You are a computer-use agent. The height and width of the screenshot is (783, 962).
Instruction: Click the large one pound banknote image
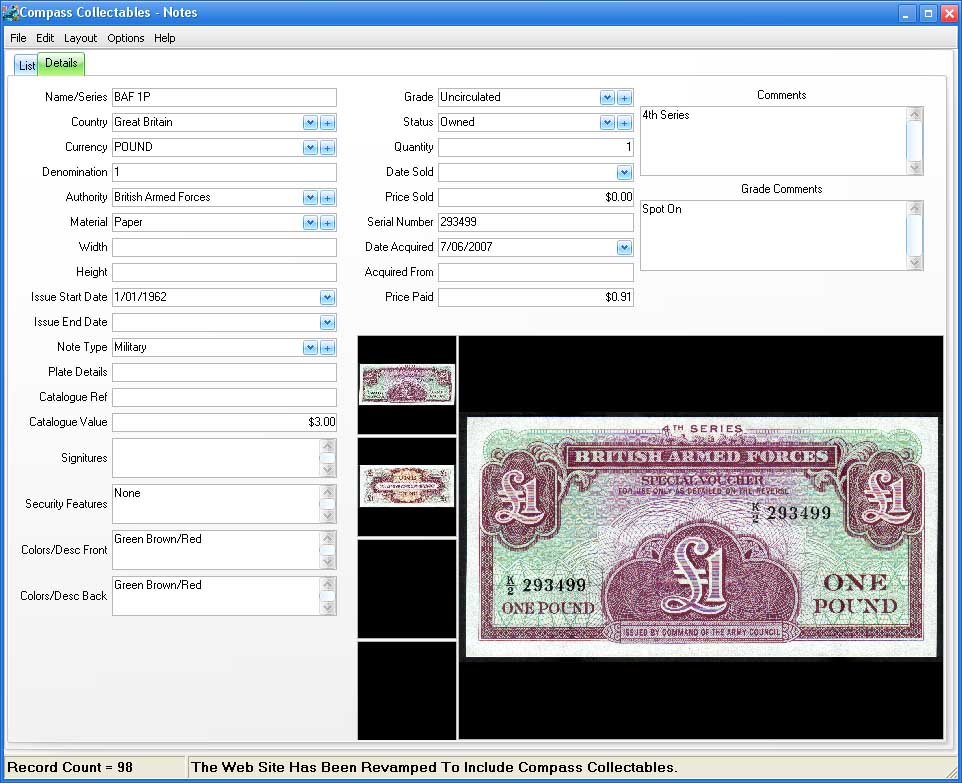point(702,537)
